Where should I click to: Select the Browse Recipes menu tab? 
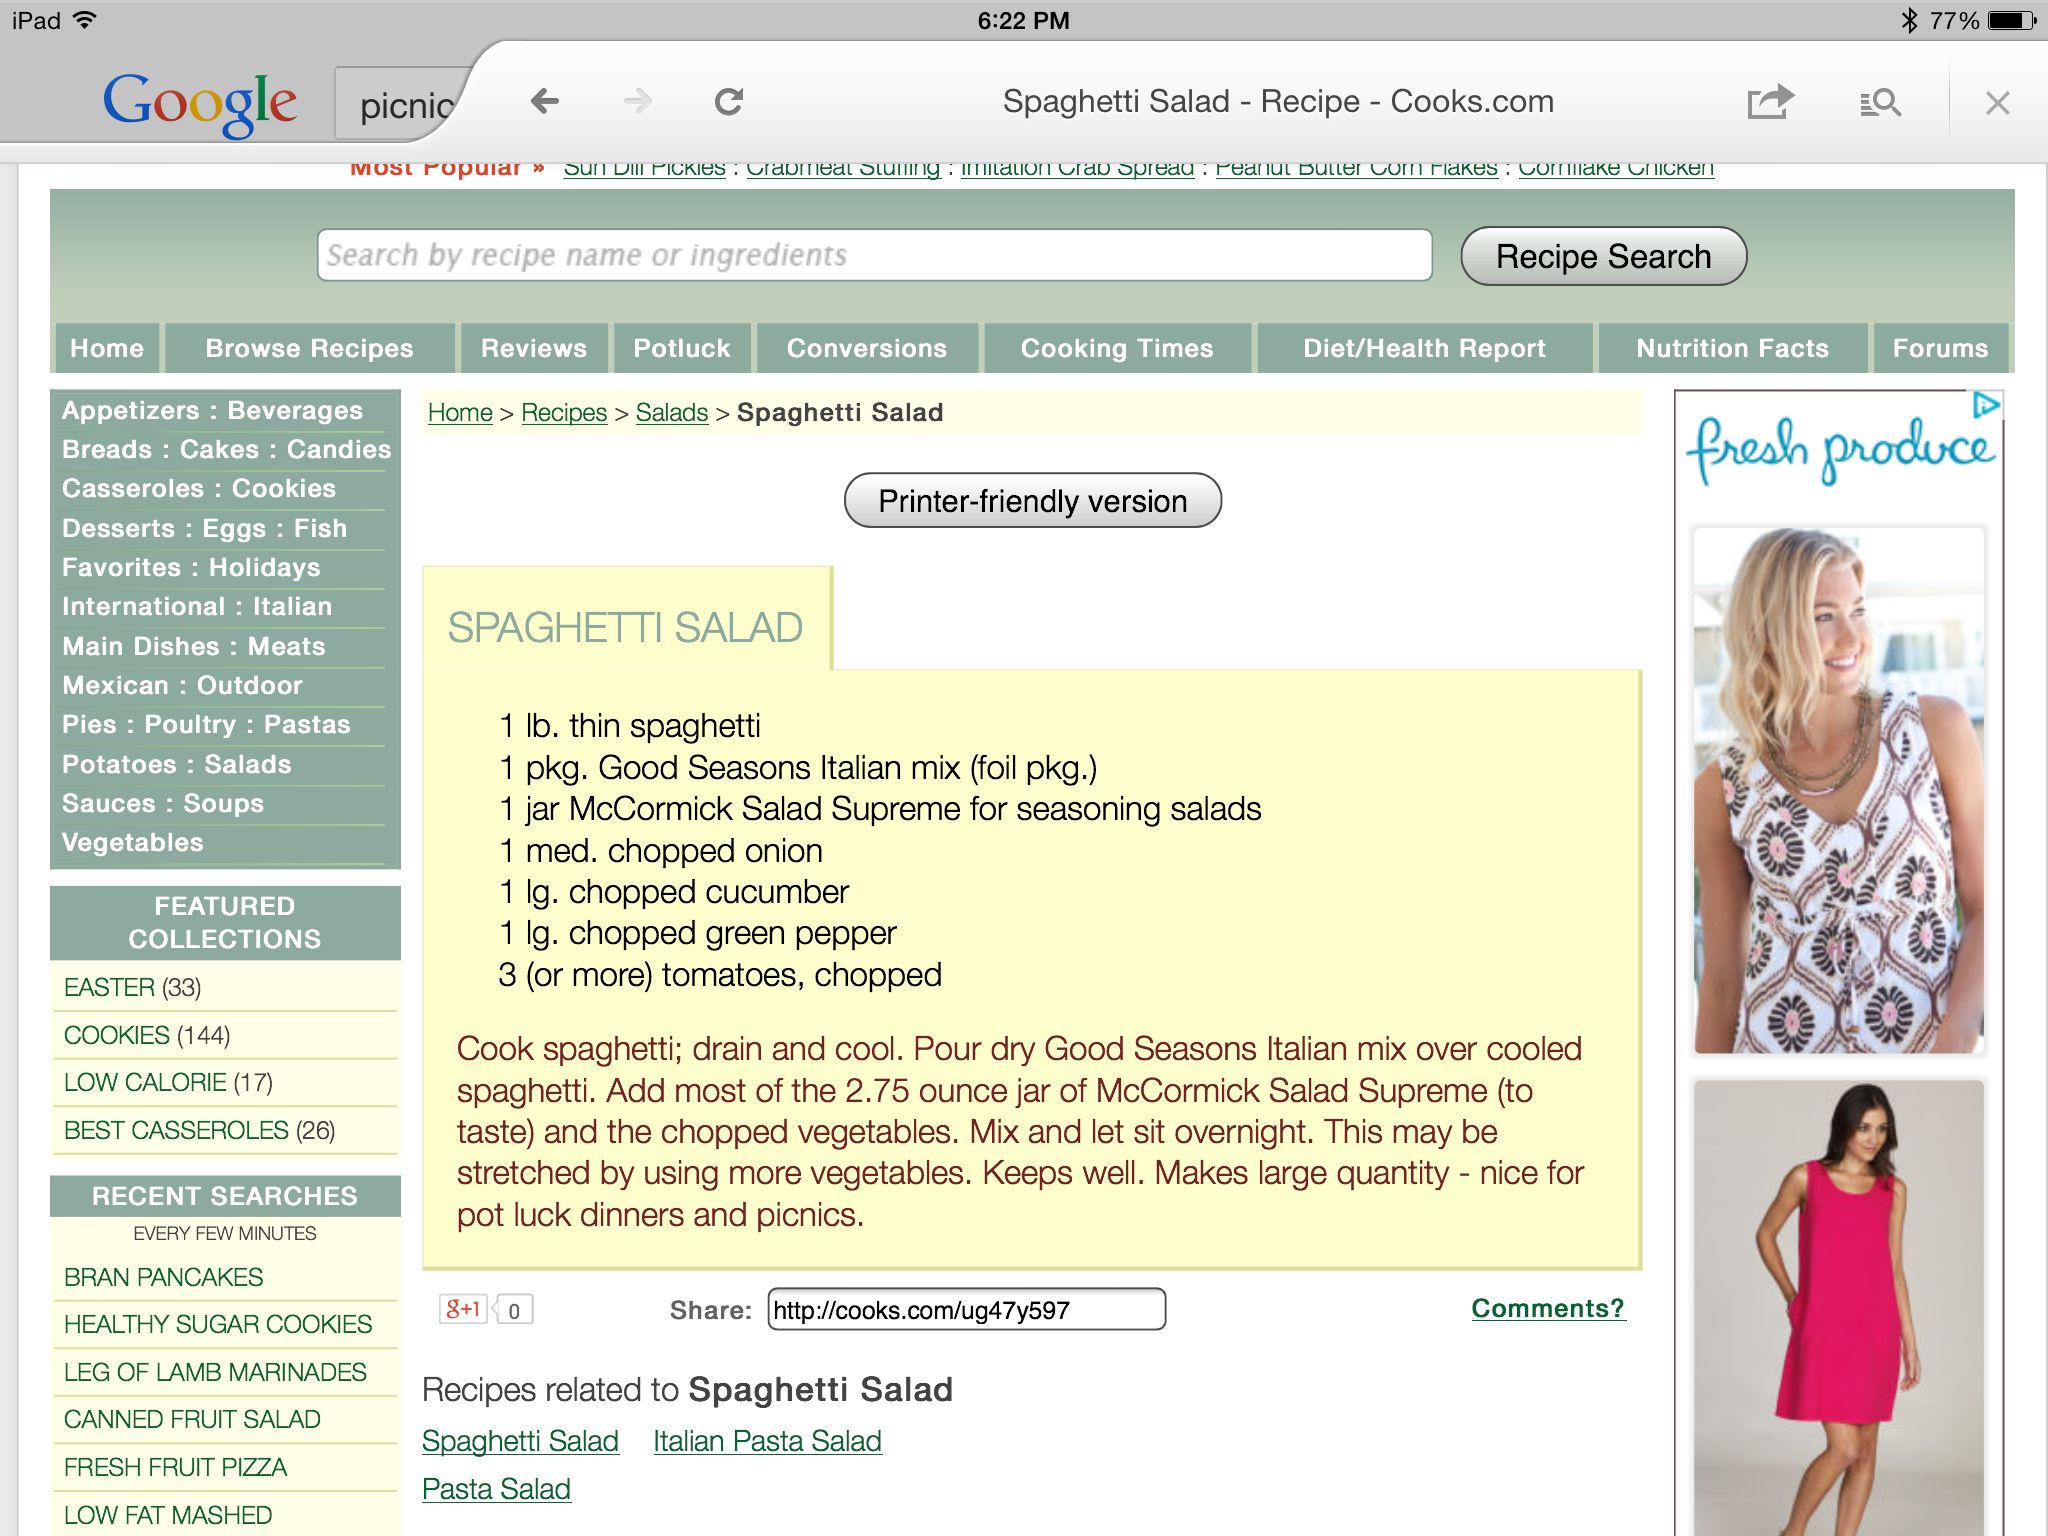pyautogui.click(x=306, y=347)
